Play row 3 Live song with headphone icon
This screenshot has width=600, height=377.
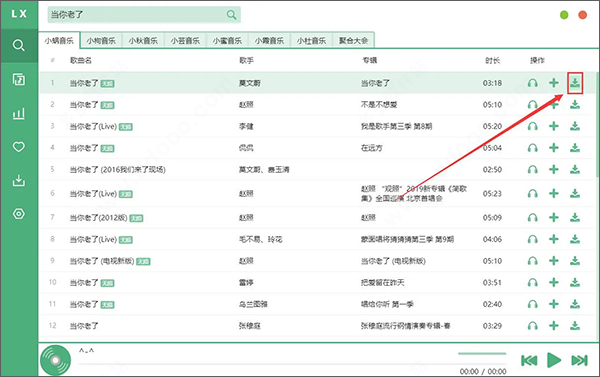pos(532,126)
